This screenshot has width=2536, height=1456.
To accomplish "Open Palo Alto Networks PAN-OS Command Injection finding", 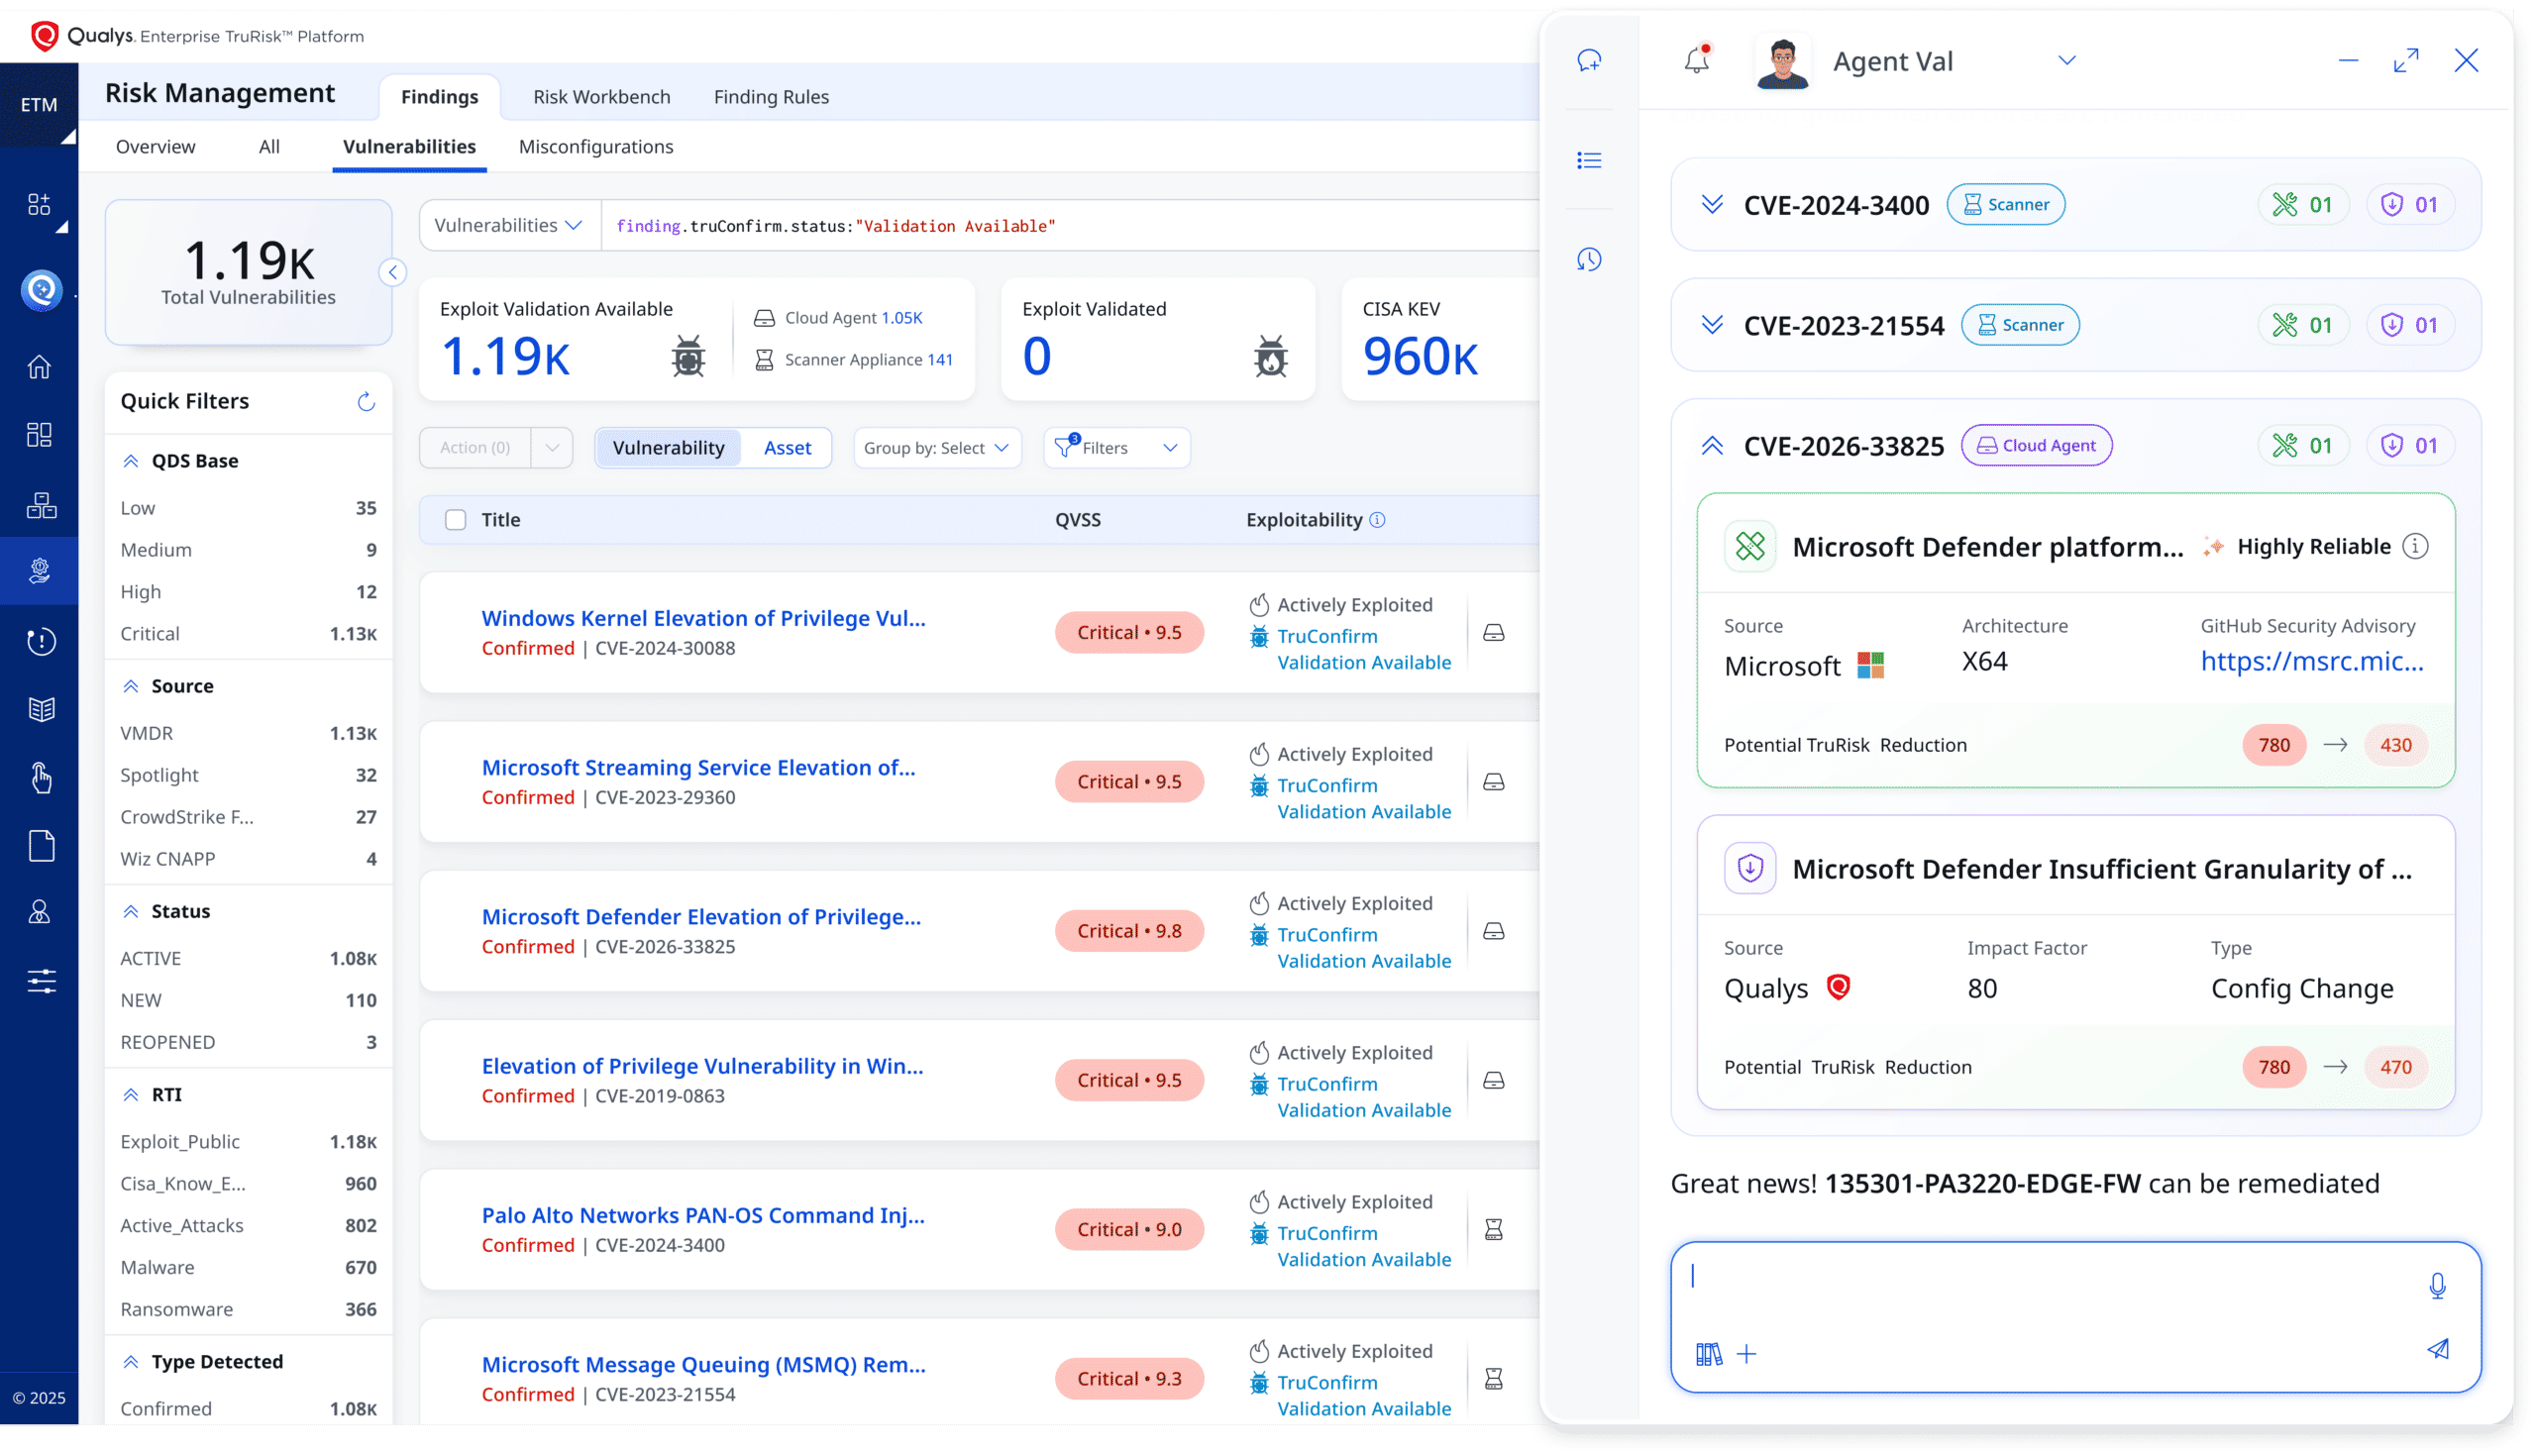I will (x=703, y=1215).
